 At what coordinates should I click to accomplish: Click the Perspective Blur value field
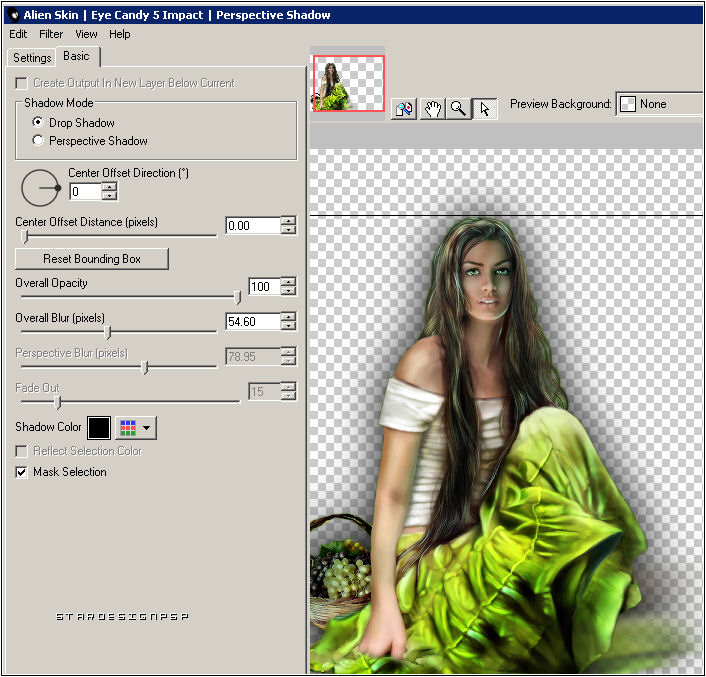(x=253, y=357)
